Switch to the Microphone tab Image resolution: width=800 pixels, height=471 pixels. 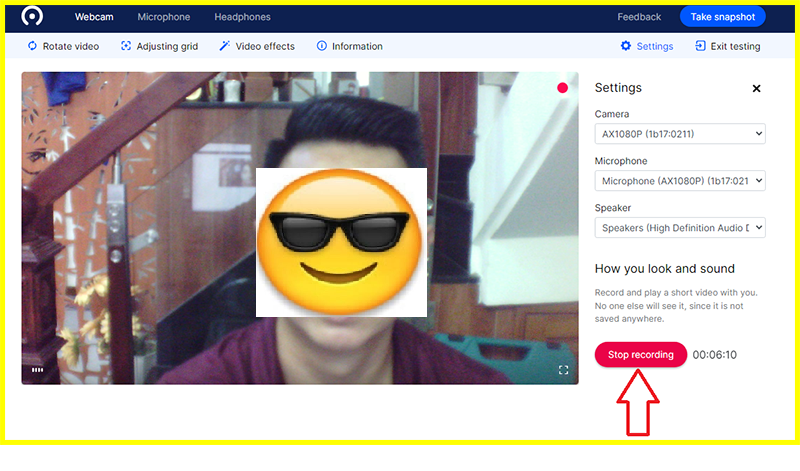tap(164, 17)
